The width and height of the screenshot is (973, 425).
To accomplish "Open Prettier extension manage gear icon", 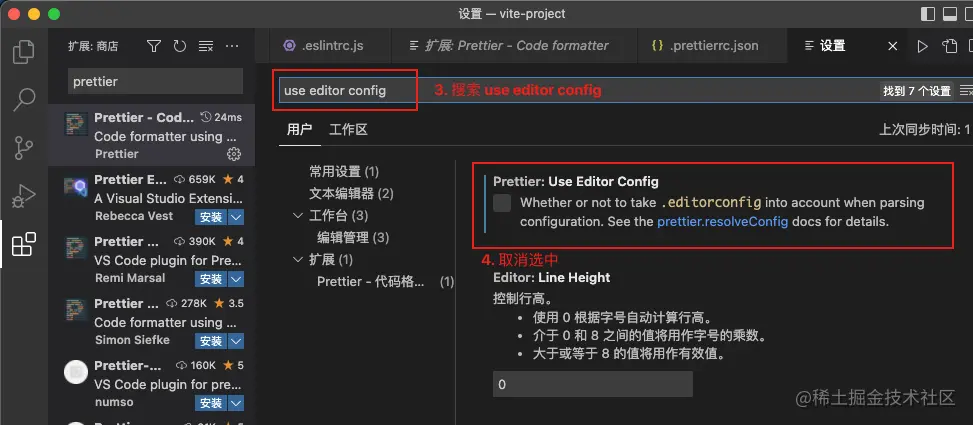I will [x=234, y=154].
